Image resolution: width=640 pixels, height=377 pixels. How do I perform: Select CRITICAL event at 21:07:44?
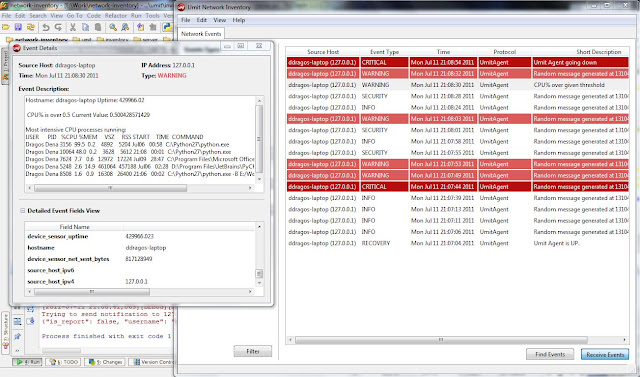pos(458,186)
